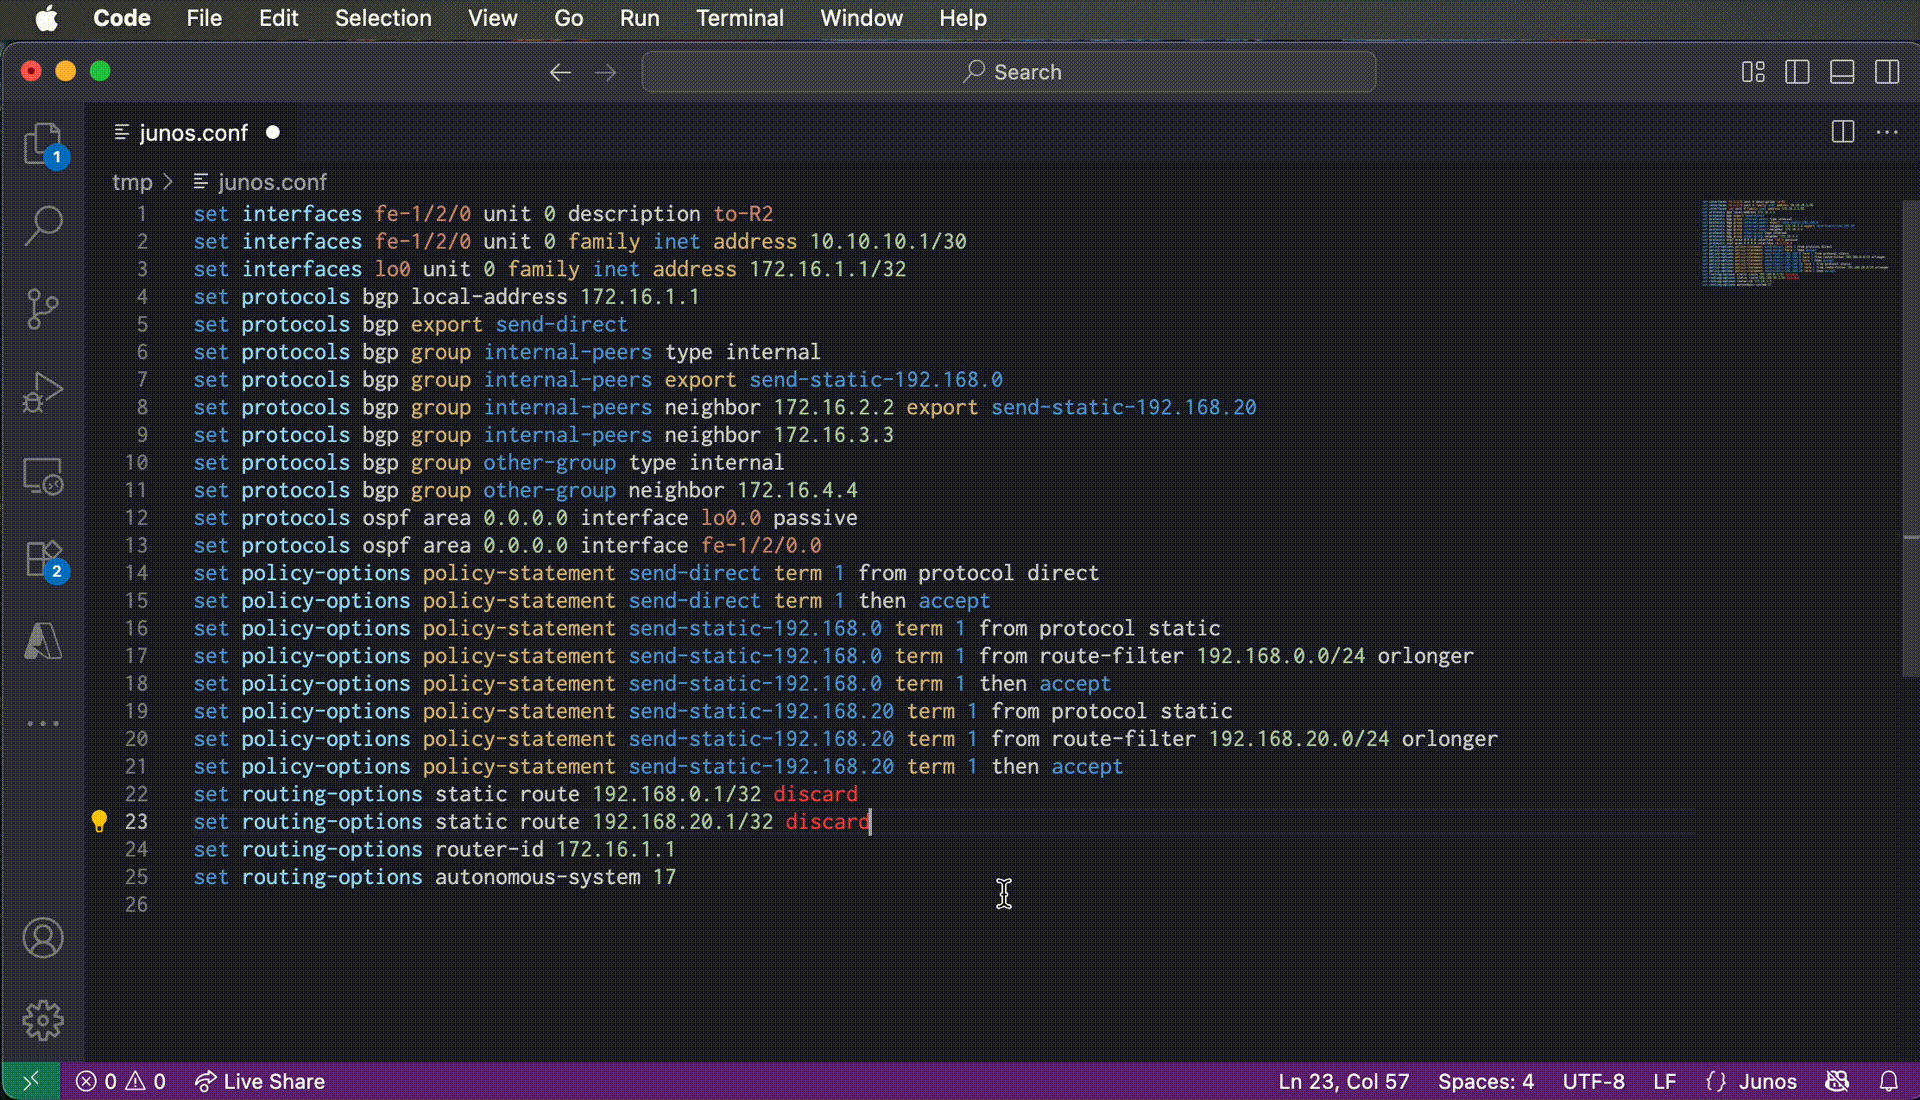Image resolution: width=1920 pixels, height=1100 pixels.
Task: Open the Terminal menu
Action: 739,18
